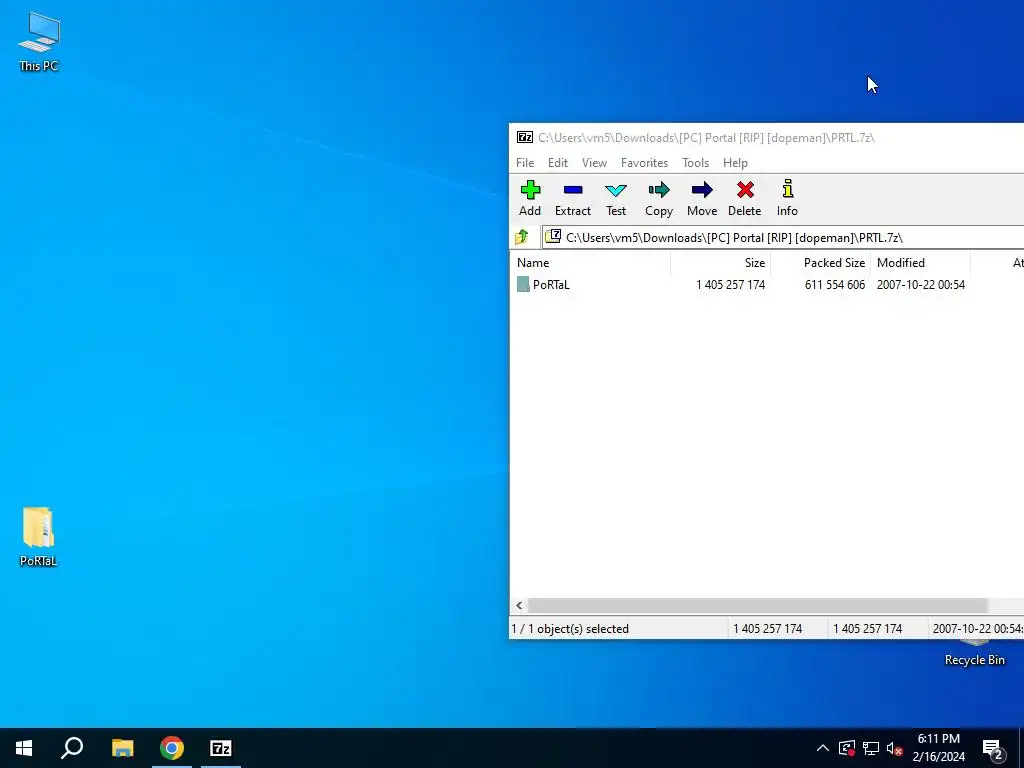
Task: Sort by the Name column header
Action: coord(590,263)
